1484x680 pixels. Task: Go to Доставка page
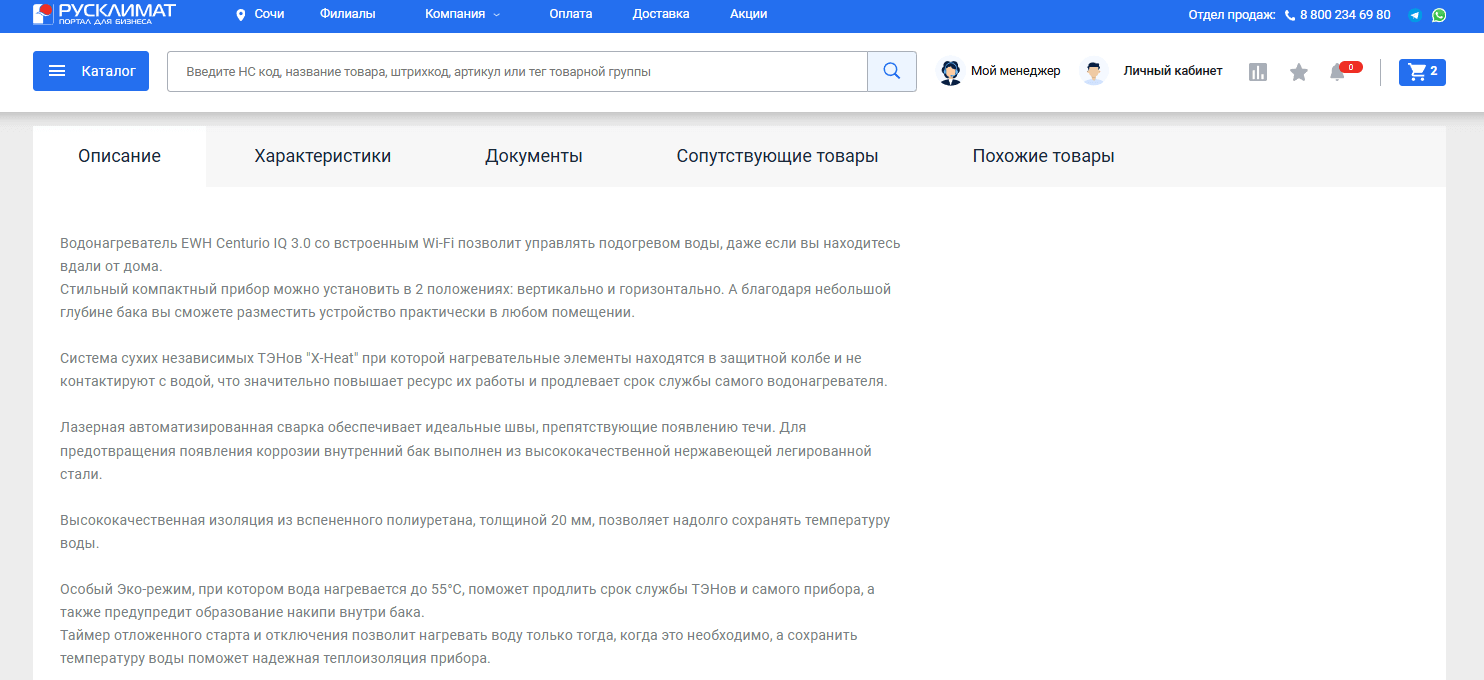[661, 15]
